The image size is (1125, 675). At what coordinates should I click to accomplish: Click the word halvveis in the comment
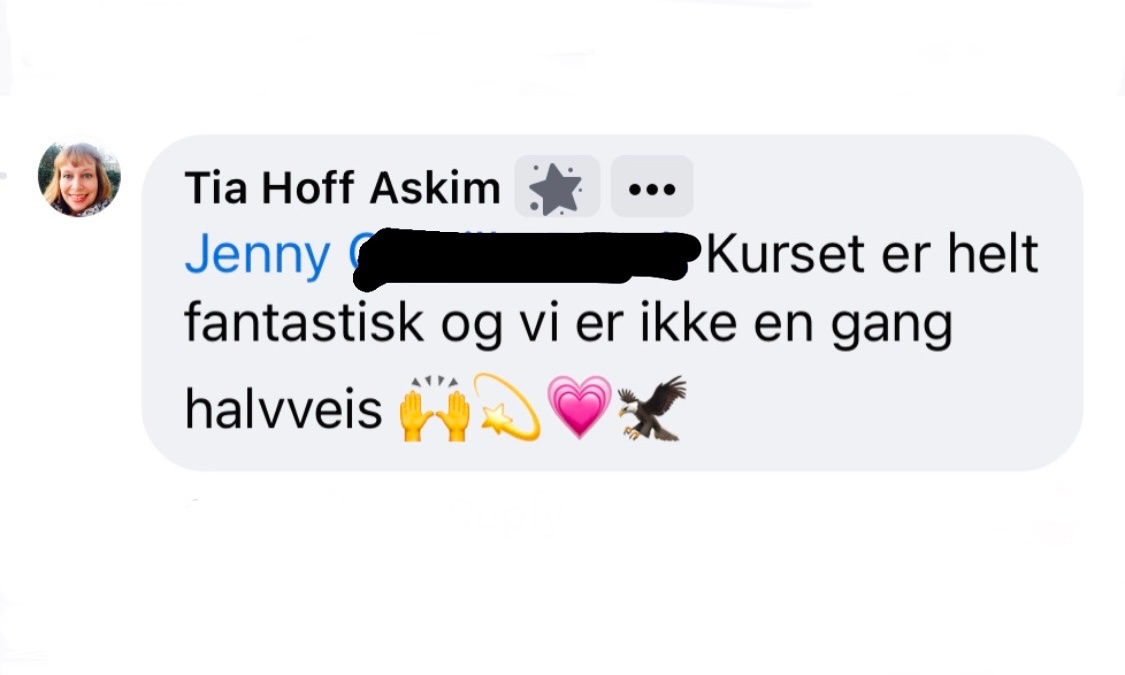coord(283,409)
